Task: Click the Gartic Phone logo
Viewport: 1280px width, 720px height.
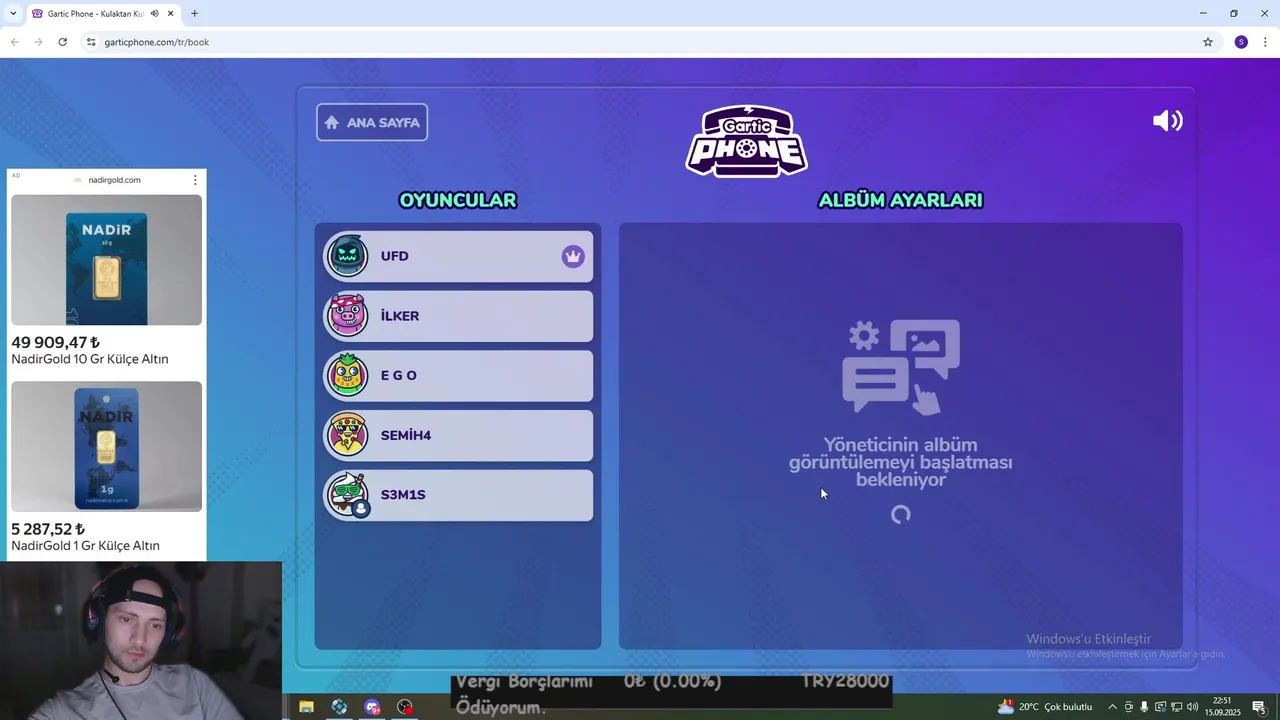Action: (747, 141)
